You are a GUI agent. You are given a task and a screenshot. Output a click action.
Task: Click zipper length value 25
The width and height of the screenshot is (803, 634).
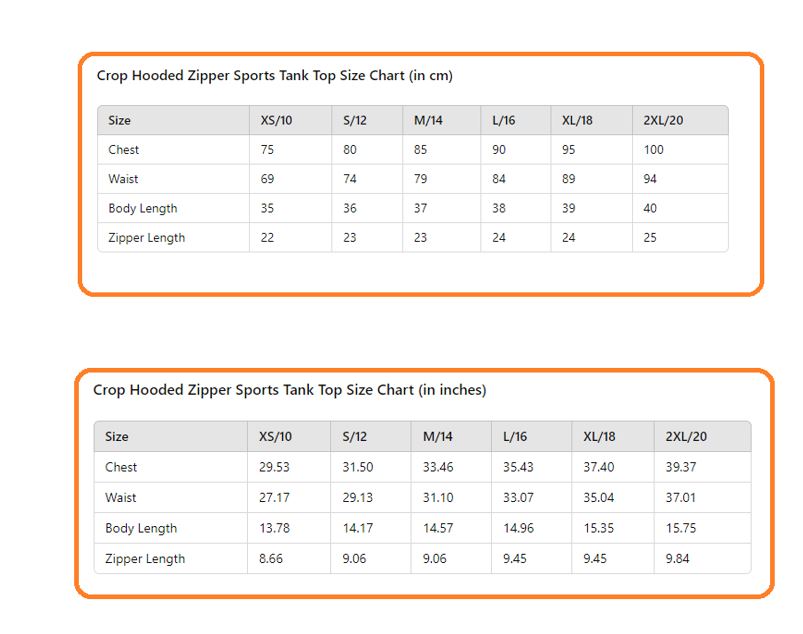[x=650, y=238]
